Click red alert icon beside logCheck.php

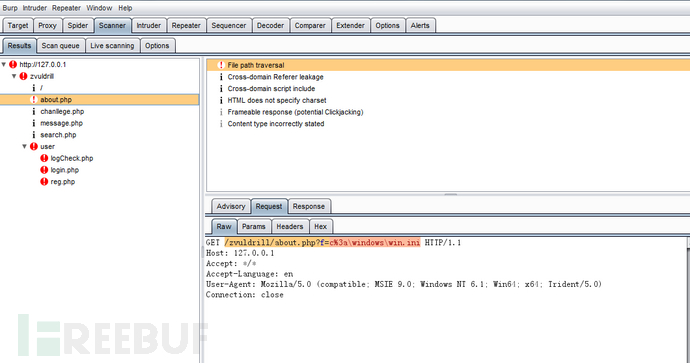[x=44, y=158]
